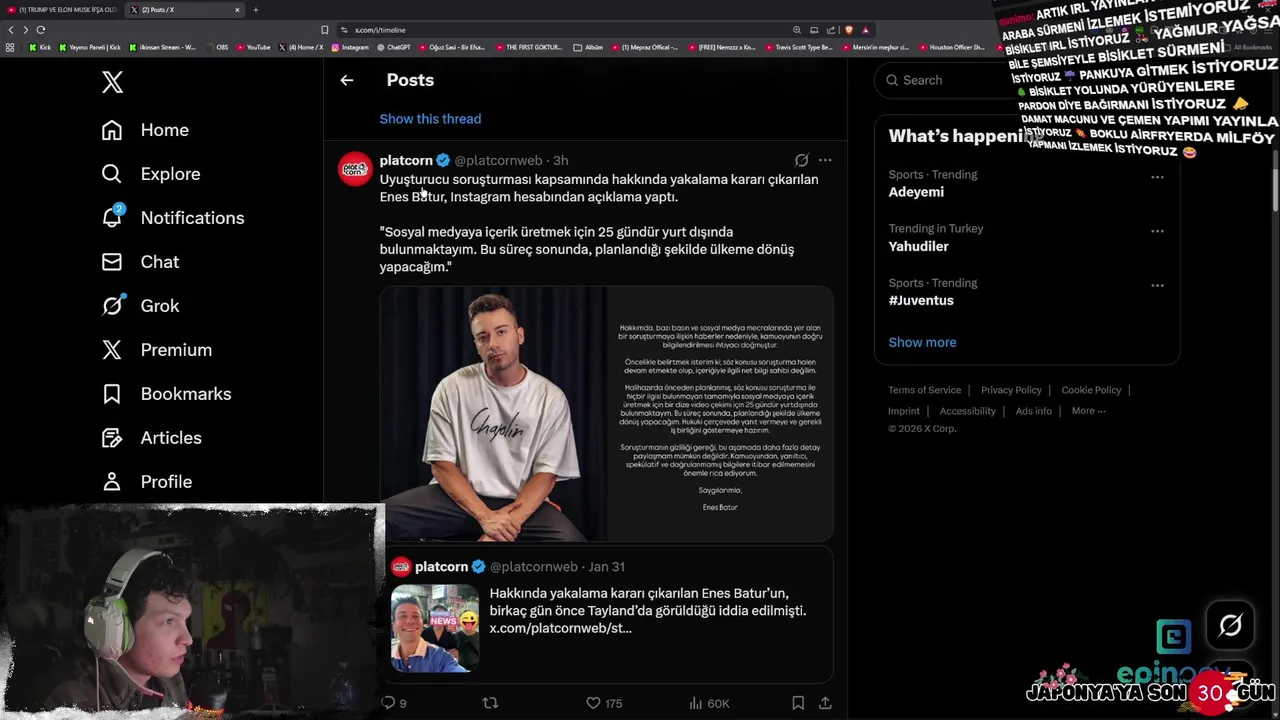The width and height of the screenshot is (1280, 720).
Task: Open the Terms of Service link
Action: click(x=924, y=390)
